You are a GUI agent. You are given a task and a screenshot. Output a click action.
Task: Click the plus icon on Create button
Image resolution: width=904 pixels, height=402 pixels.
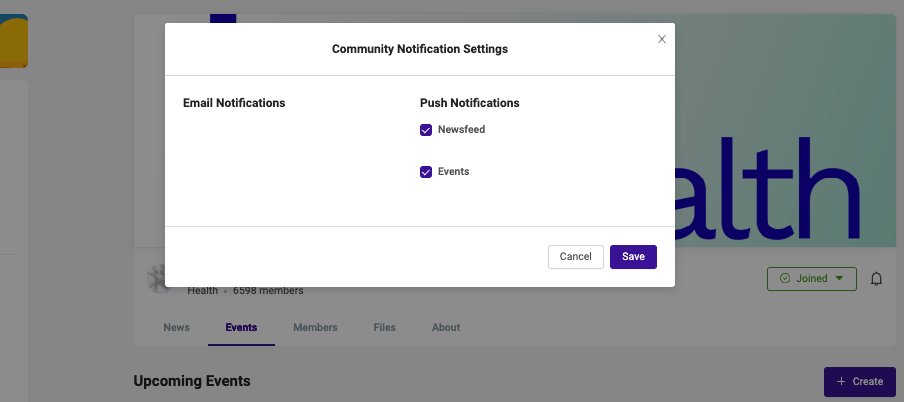[x=841, y=381]
